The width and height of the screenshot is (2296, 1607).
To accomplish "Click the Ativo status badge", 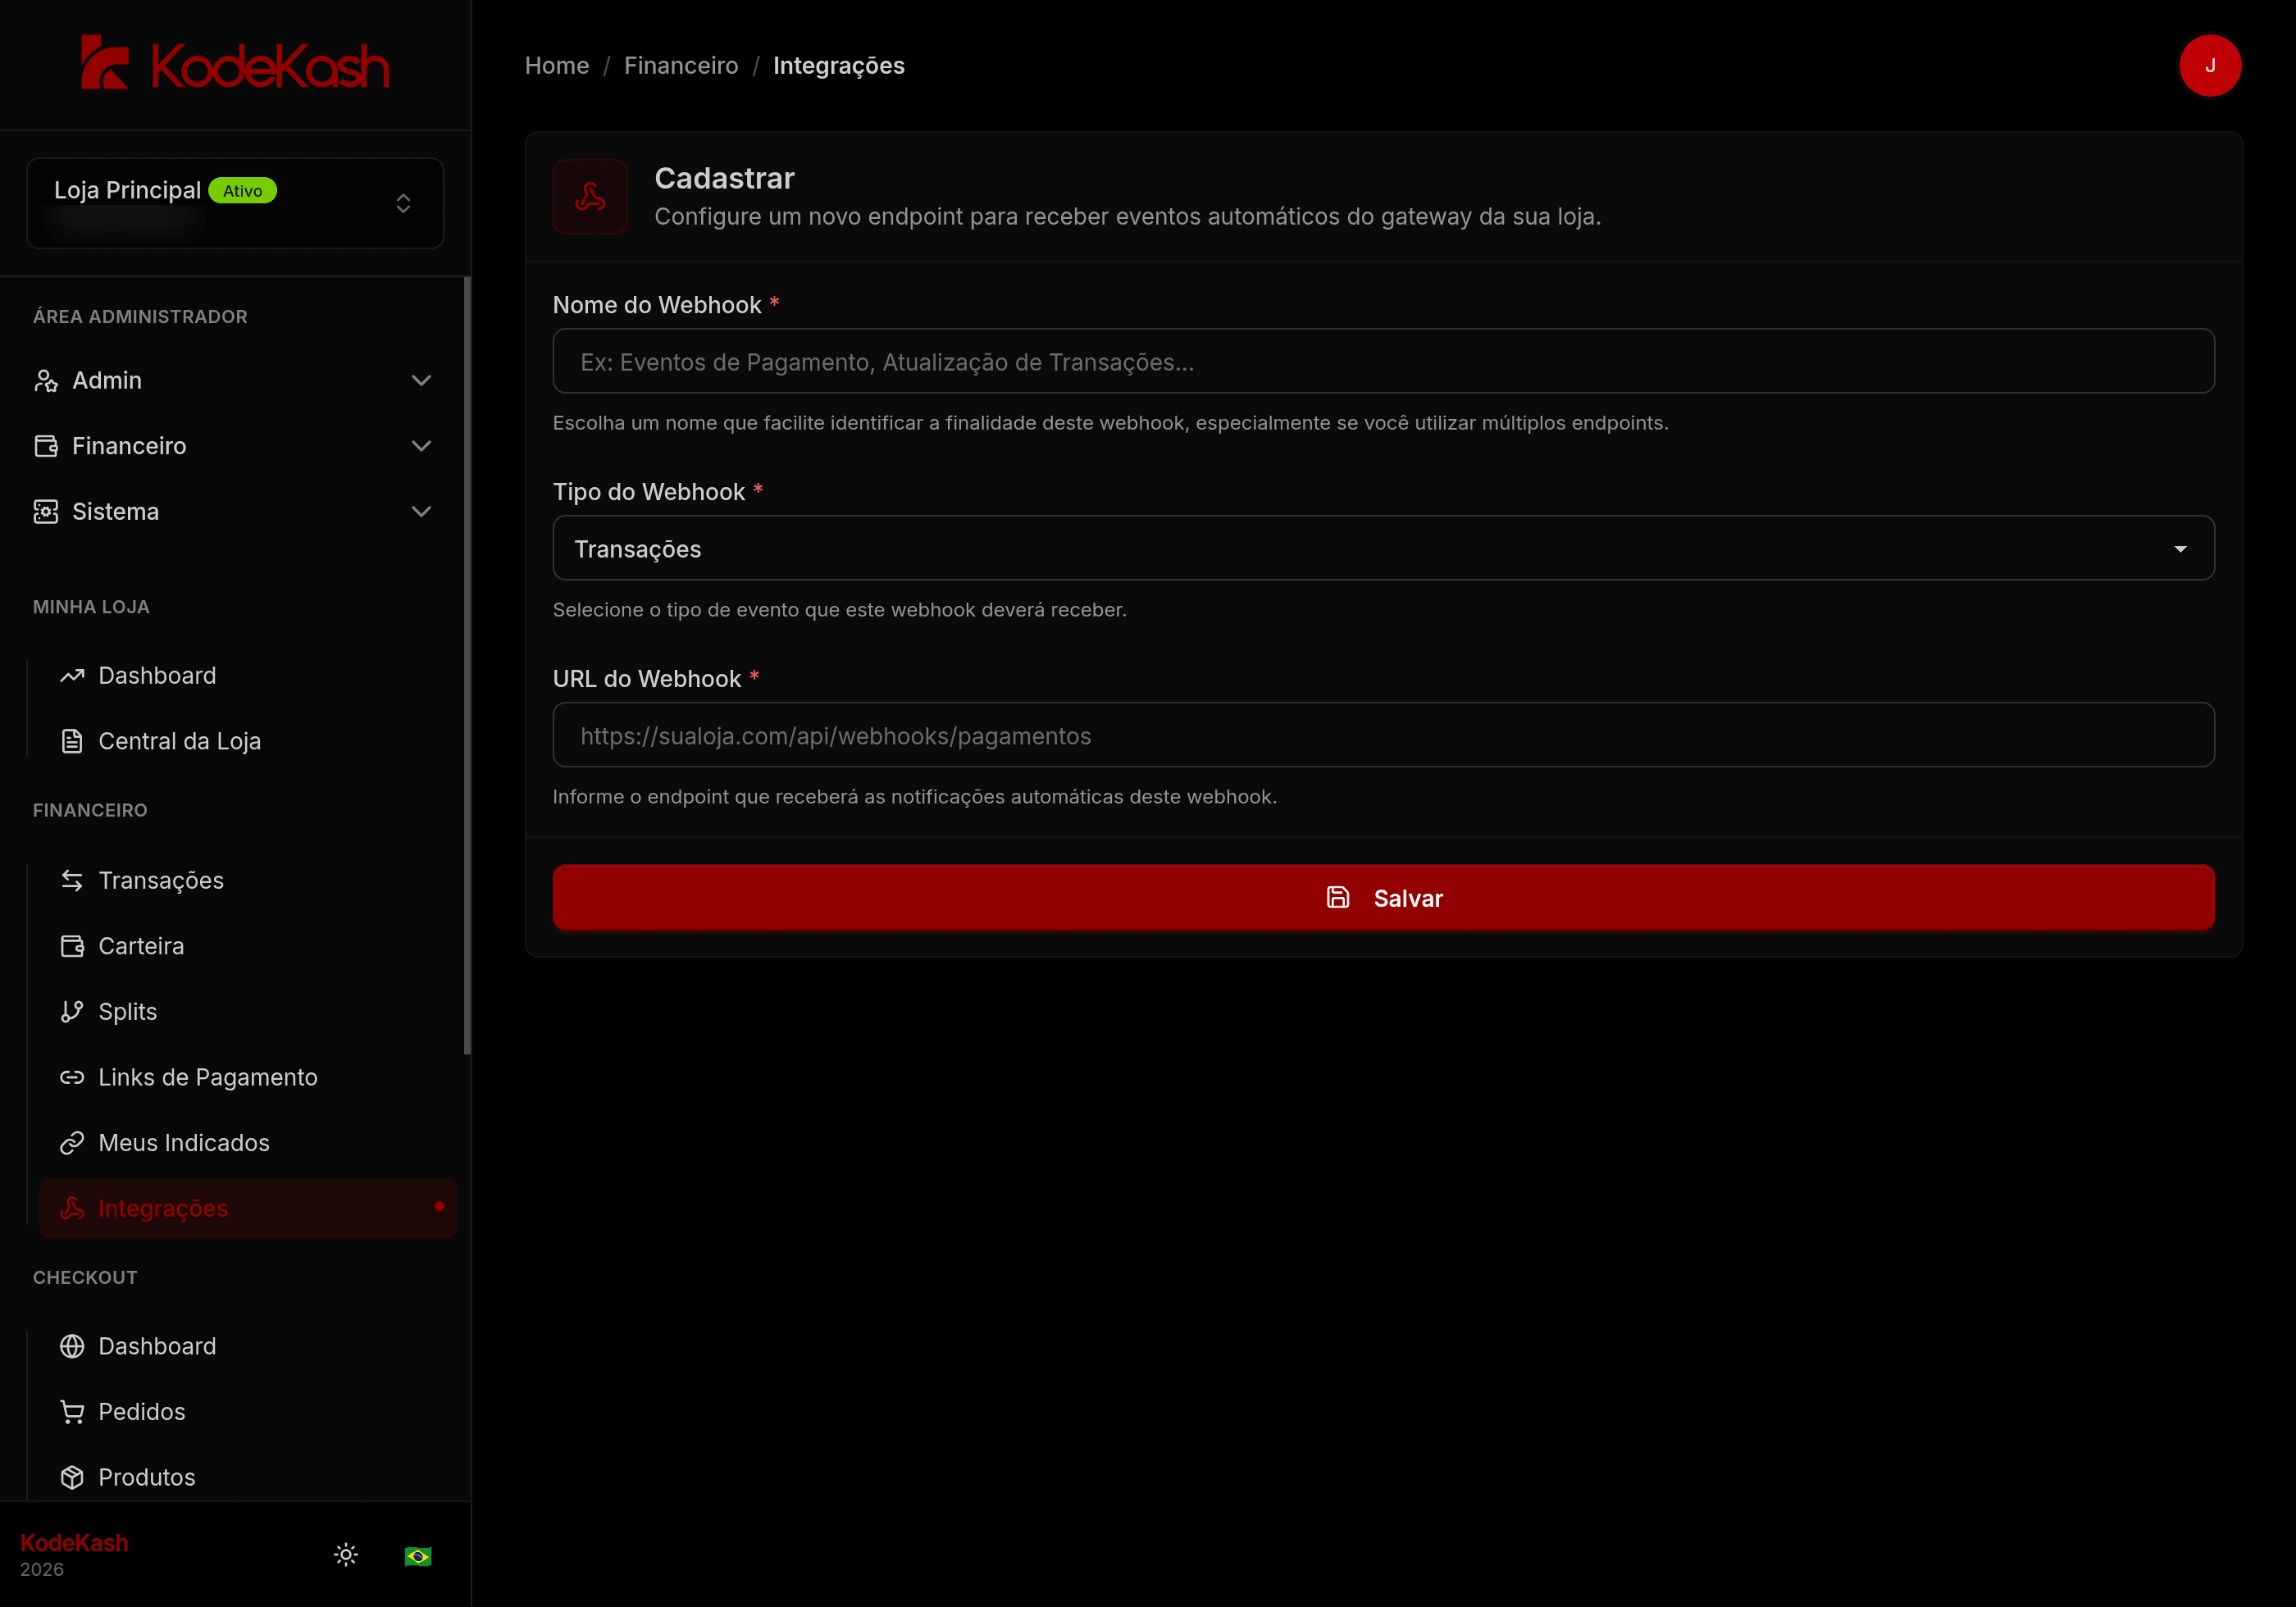I will tap(243, 191).
